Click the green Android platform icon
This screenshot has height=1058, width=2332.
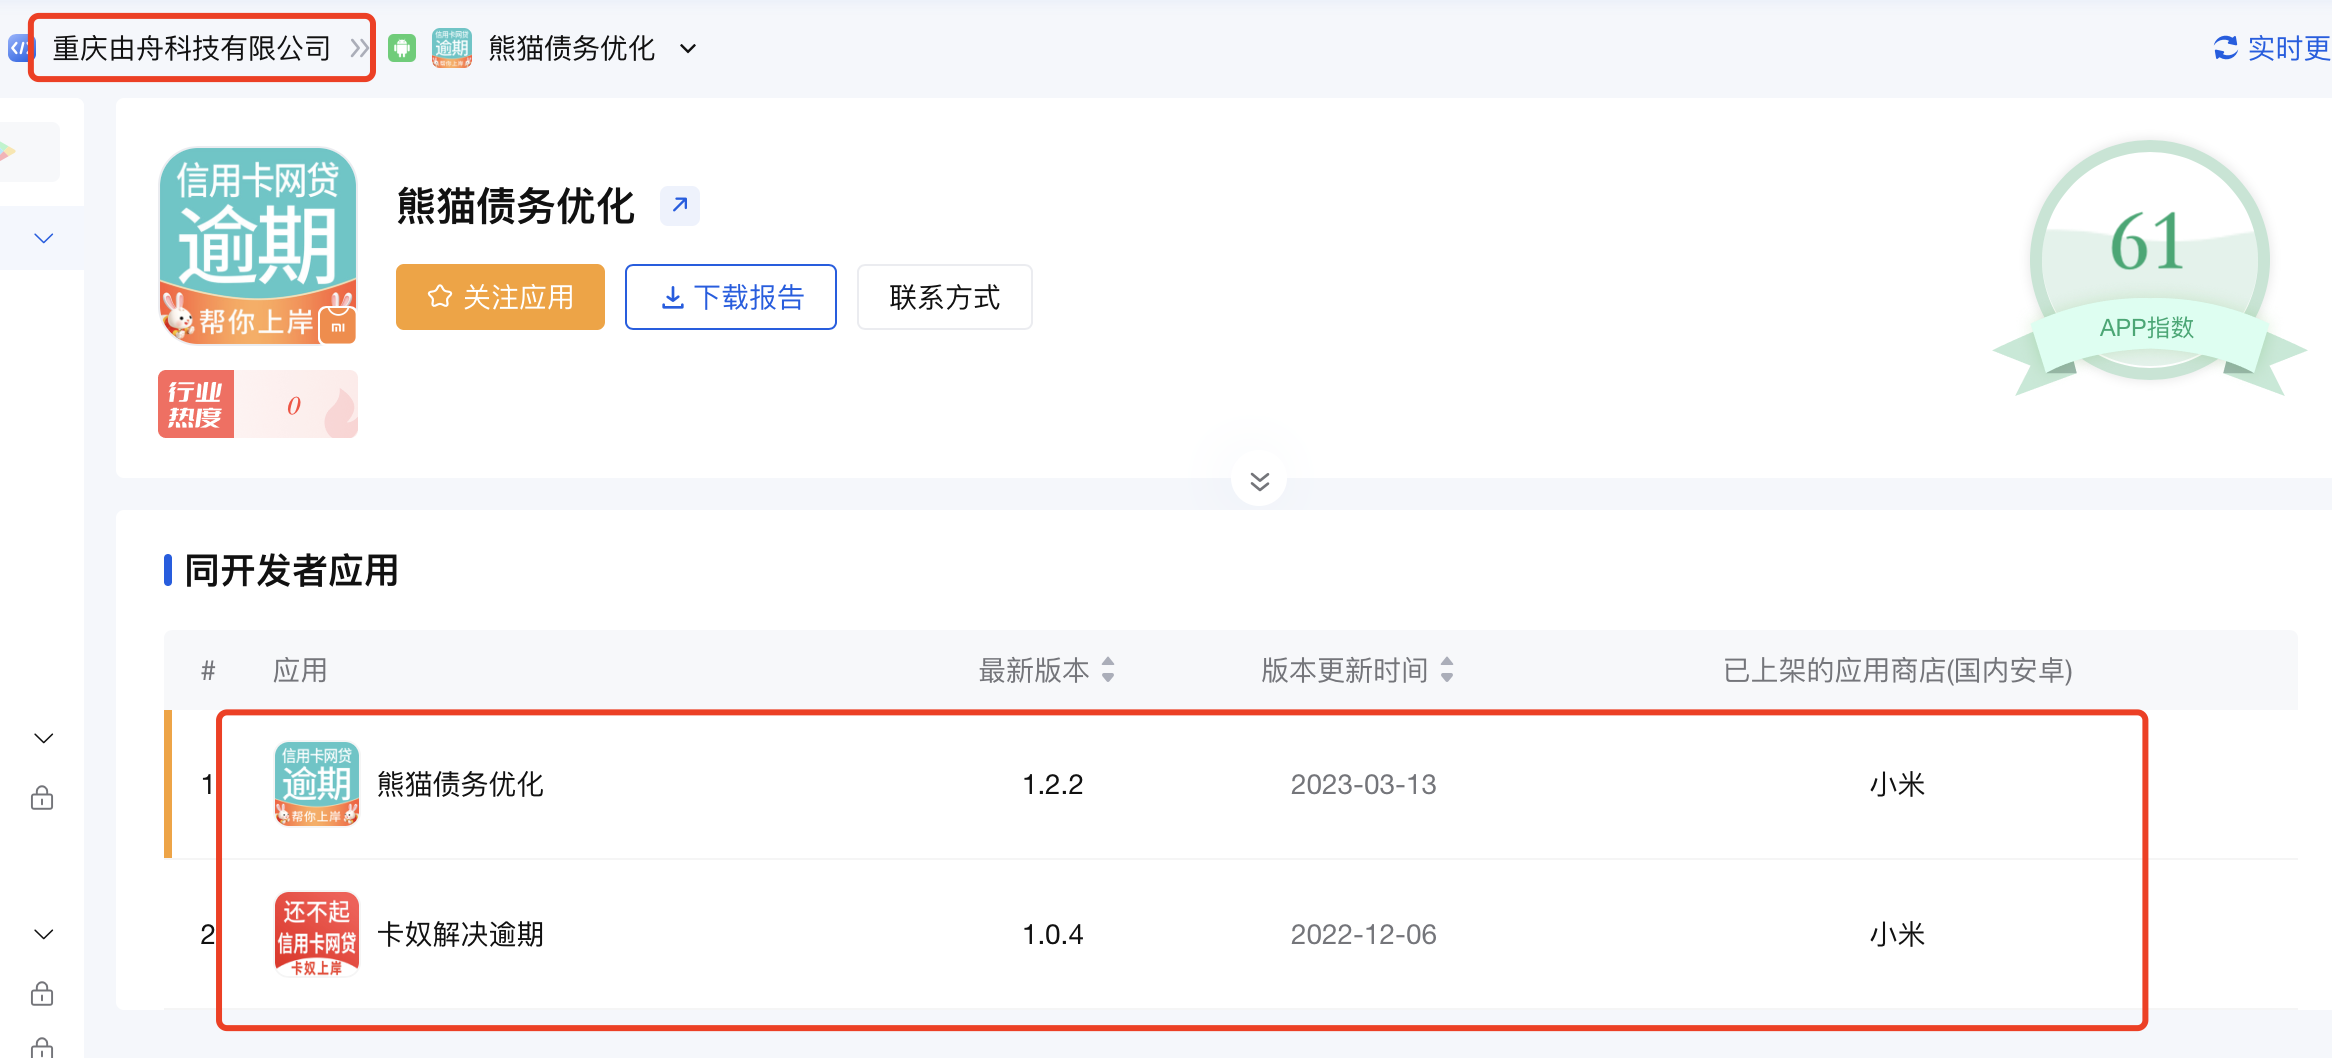tap(402, 48)
